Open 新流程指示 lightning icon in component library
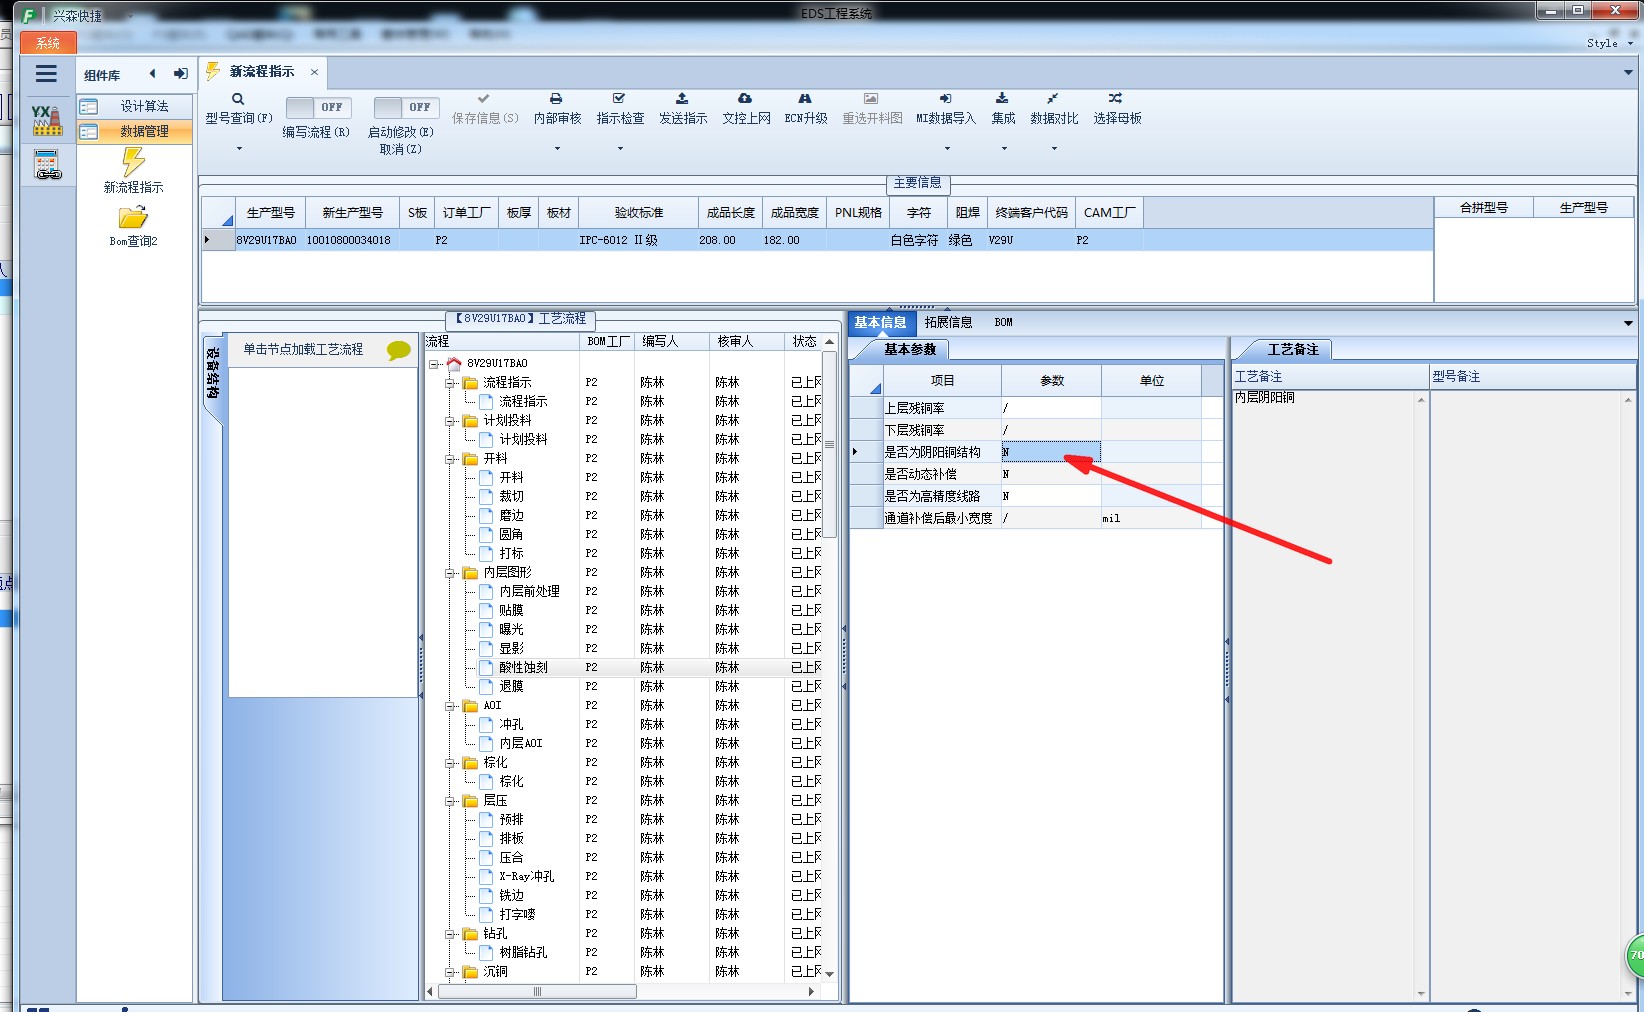 pos(133,161)
